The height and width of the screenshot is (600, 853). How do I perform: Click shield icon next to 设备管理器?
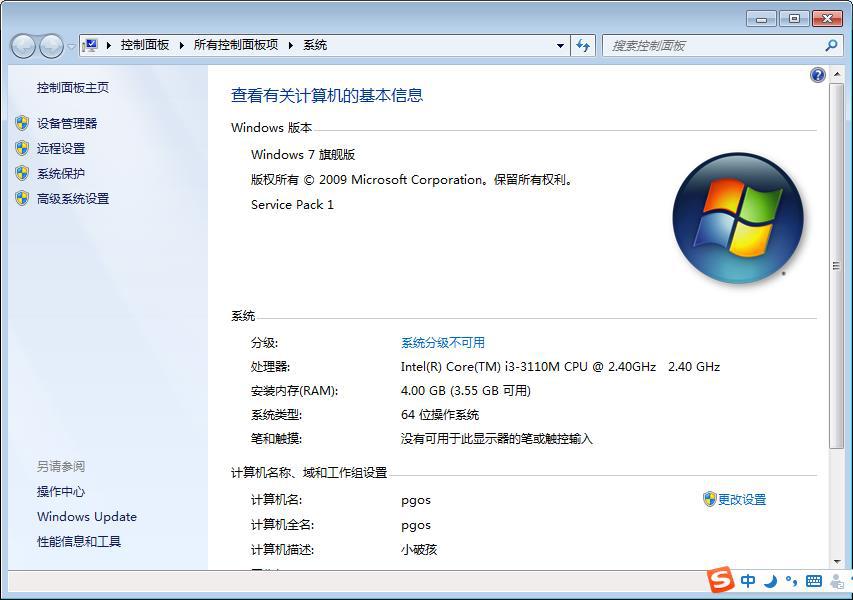click(22, 123)
